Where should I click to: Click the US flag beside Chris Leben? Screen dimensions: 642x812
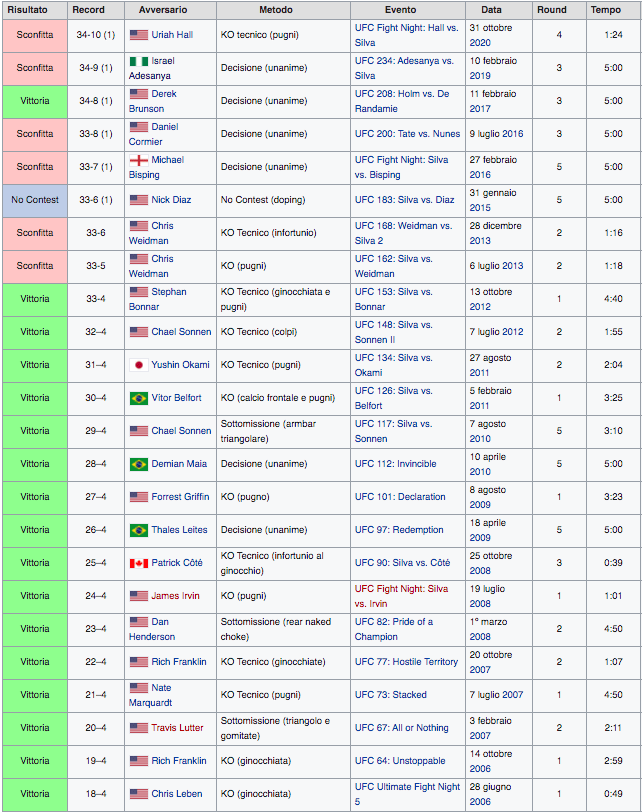click(x=139, y=794)
